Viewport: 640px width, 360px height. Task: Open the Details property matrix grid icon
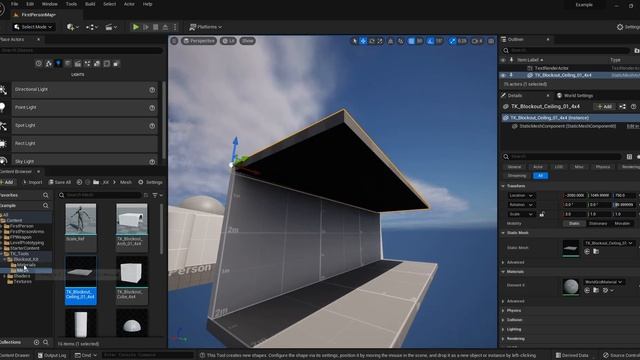coord(629,157)
